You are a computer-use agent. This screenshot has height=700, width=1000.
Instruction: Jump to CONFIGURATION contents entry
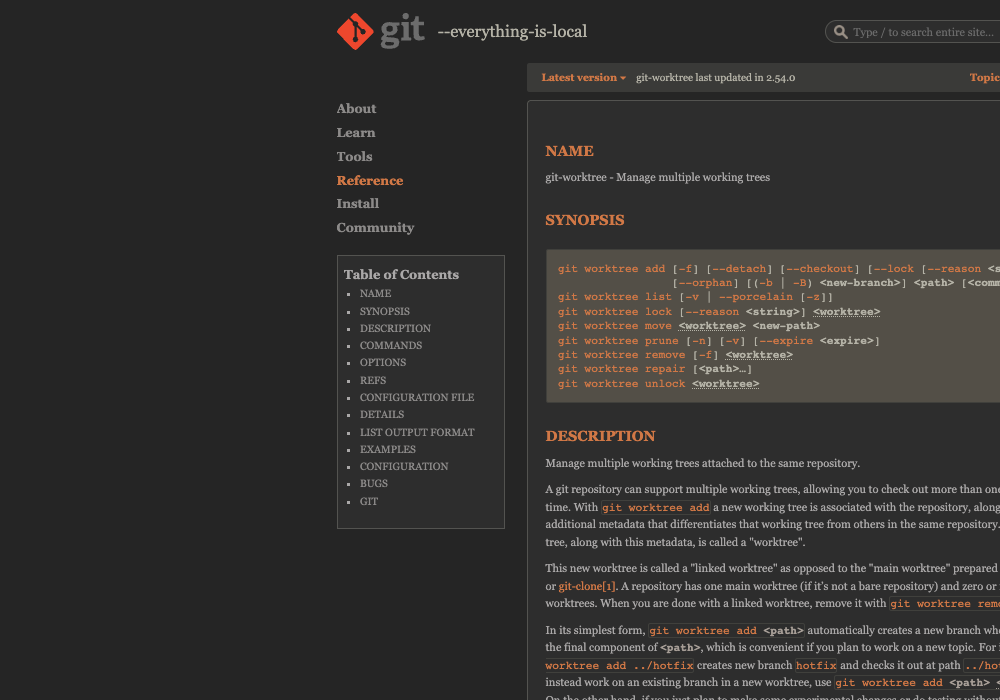[404, 467]
